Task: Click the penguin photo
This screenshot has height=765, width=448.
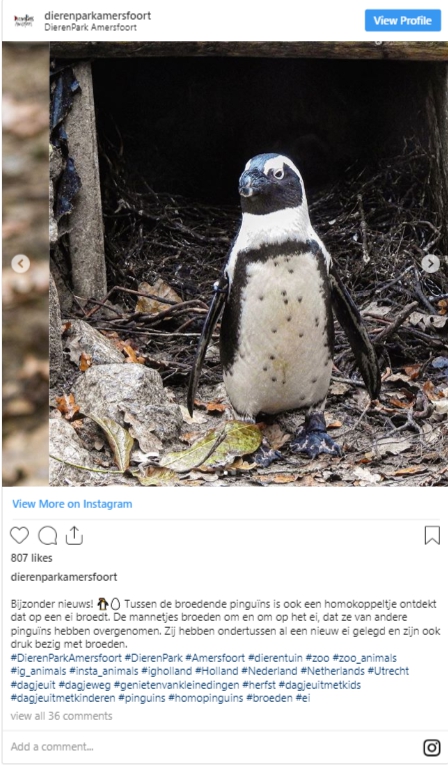Action: point(248,263)
